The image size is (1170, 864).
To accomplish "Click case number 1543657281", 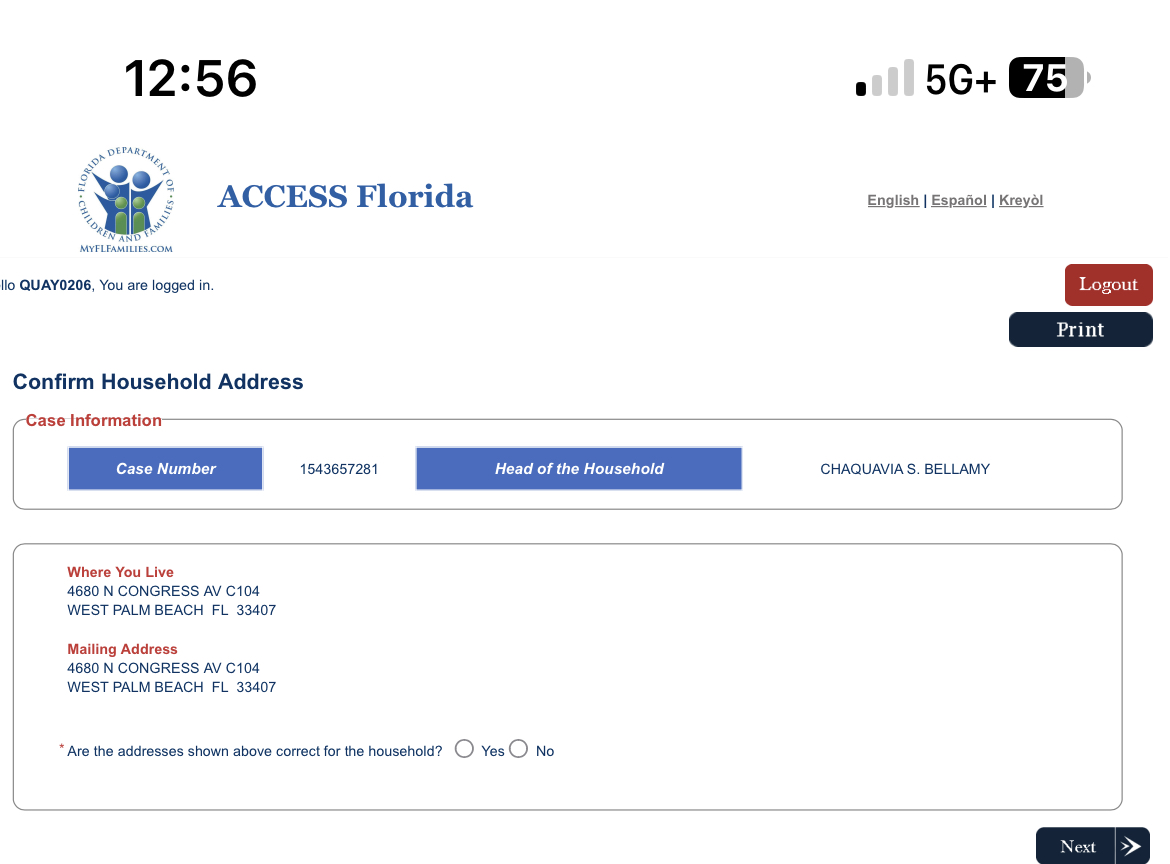I will tap(339, 469).
